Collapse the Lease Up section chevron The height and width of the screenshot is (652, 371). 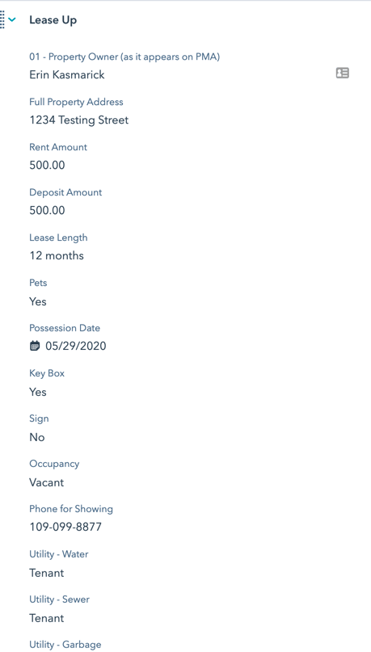point(12,20)
